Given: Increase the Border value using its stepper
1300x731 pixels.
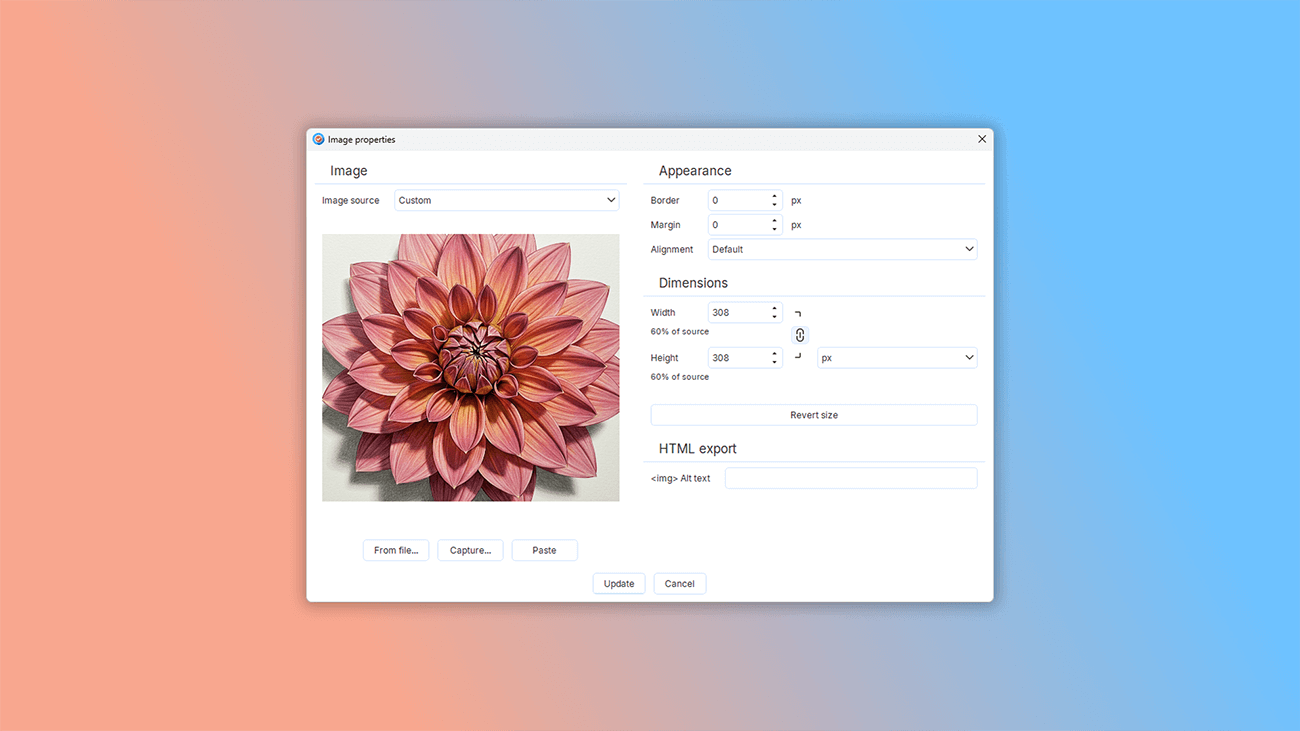Looking at the screenshot, I should [773, 196].
